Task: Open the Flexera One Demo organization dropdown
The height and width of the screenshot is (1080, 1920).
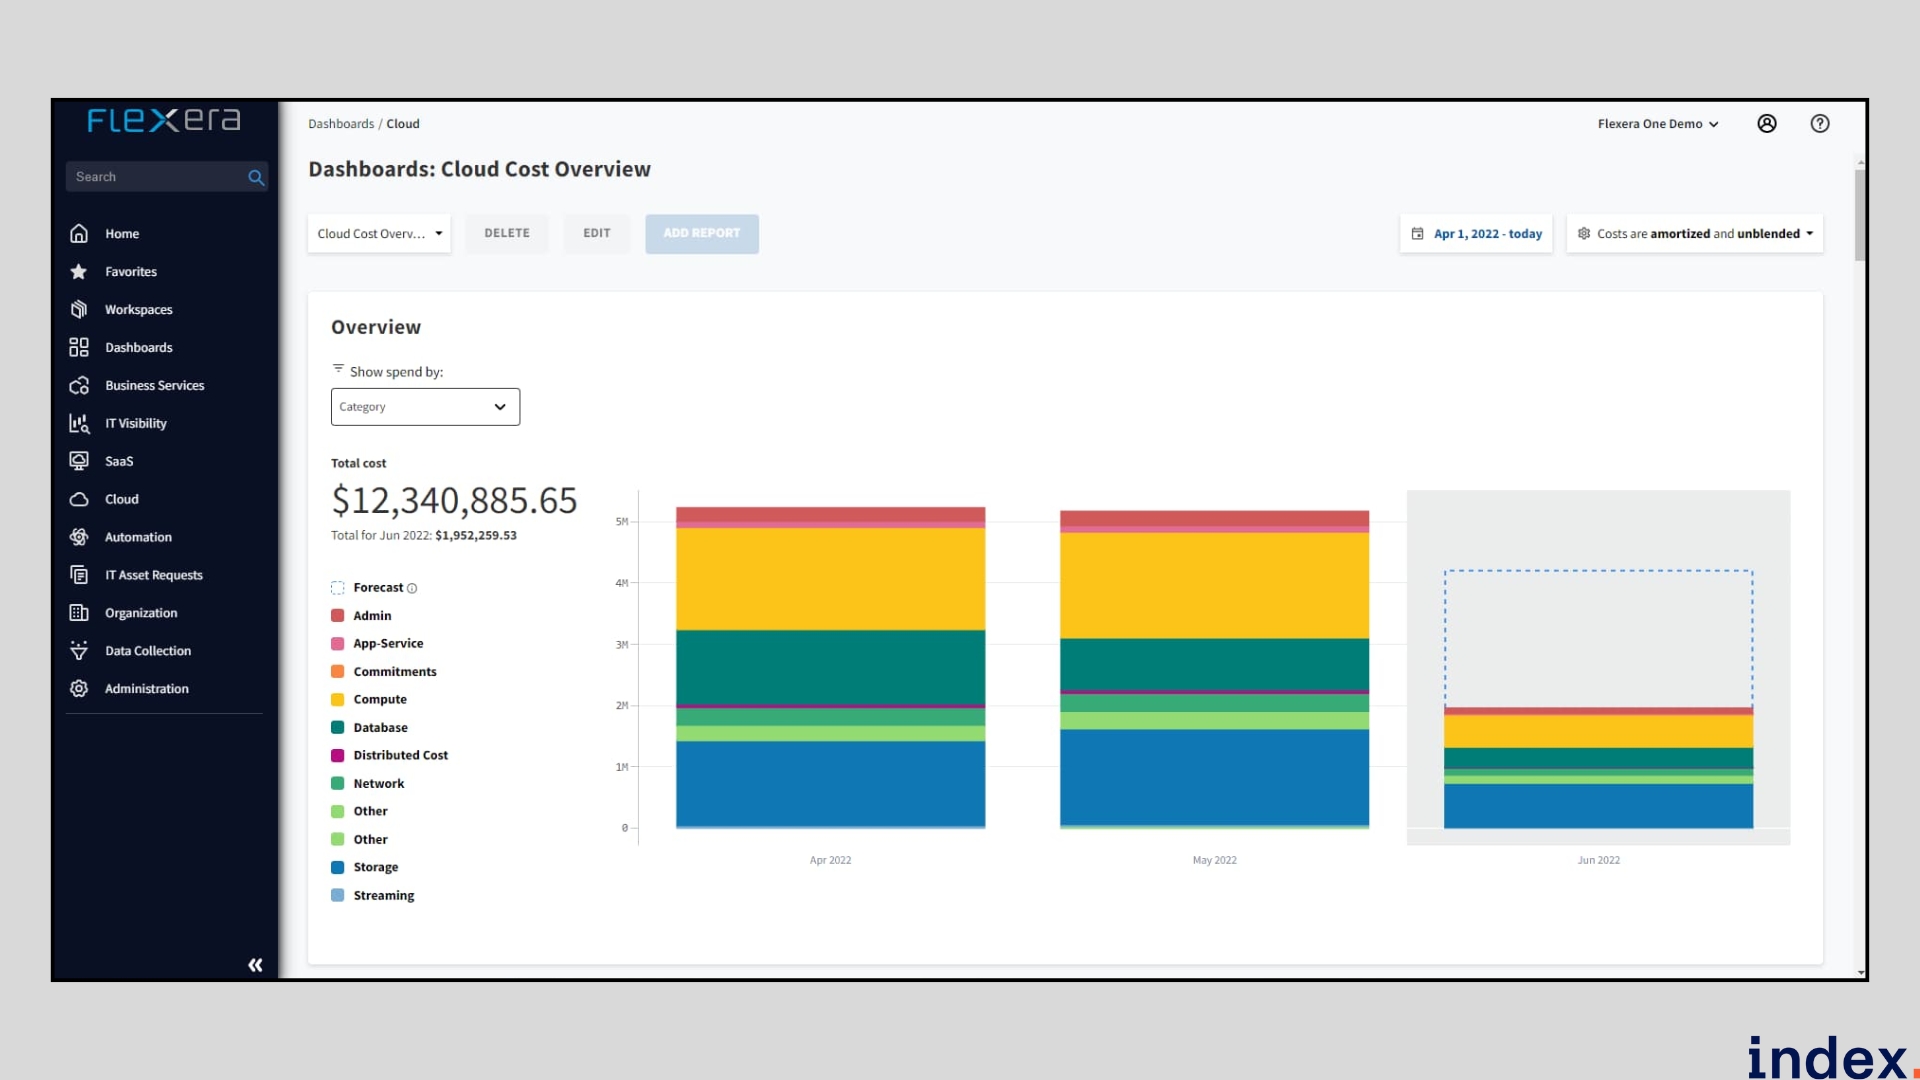Action: coord(1657,124)
